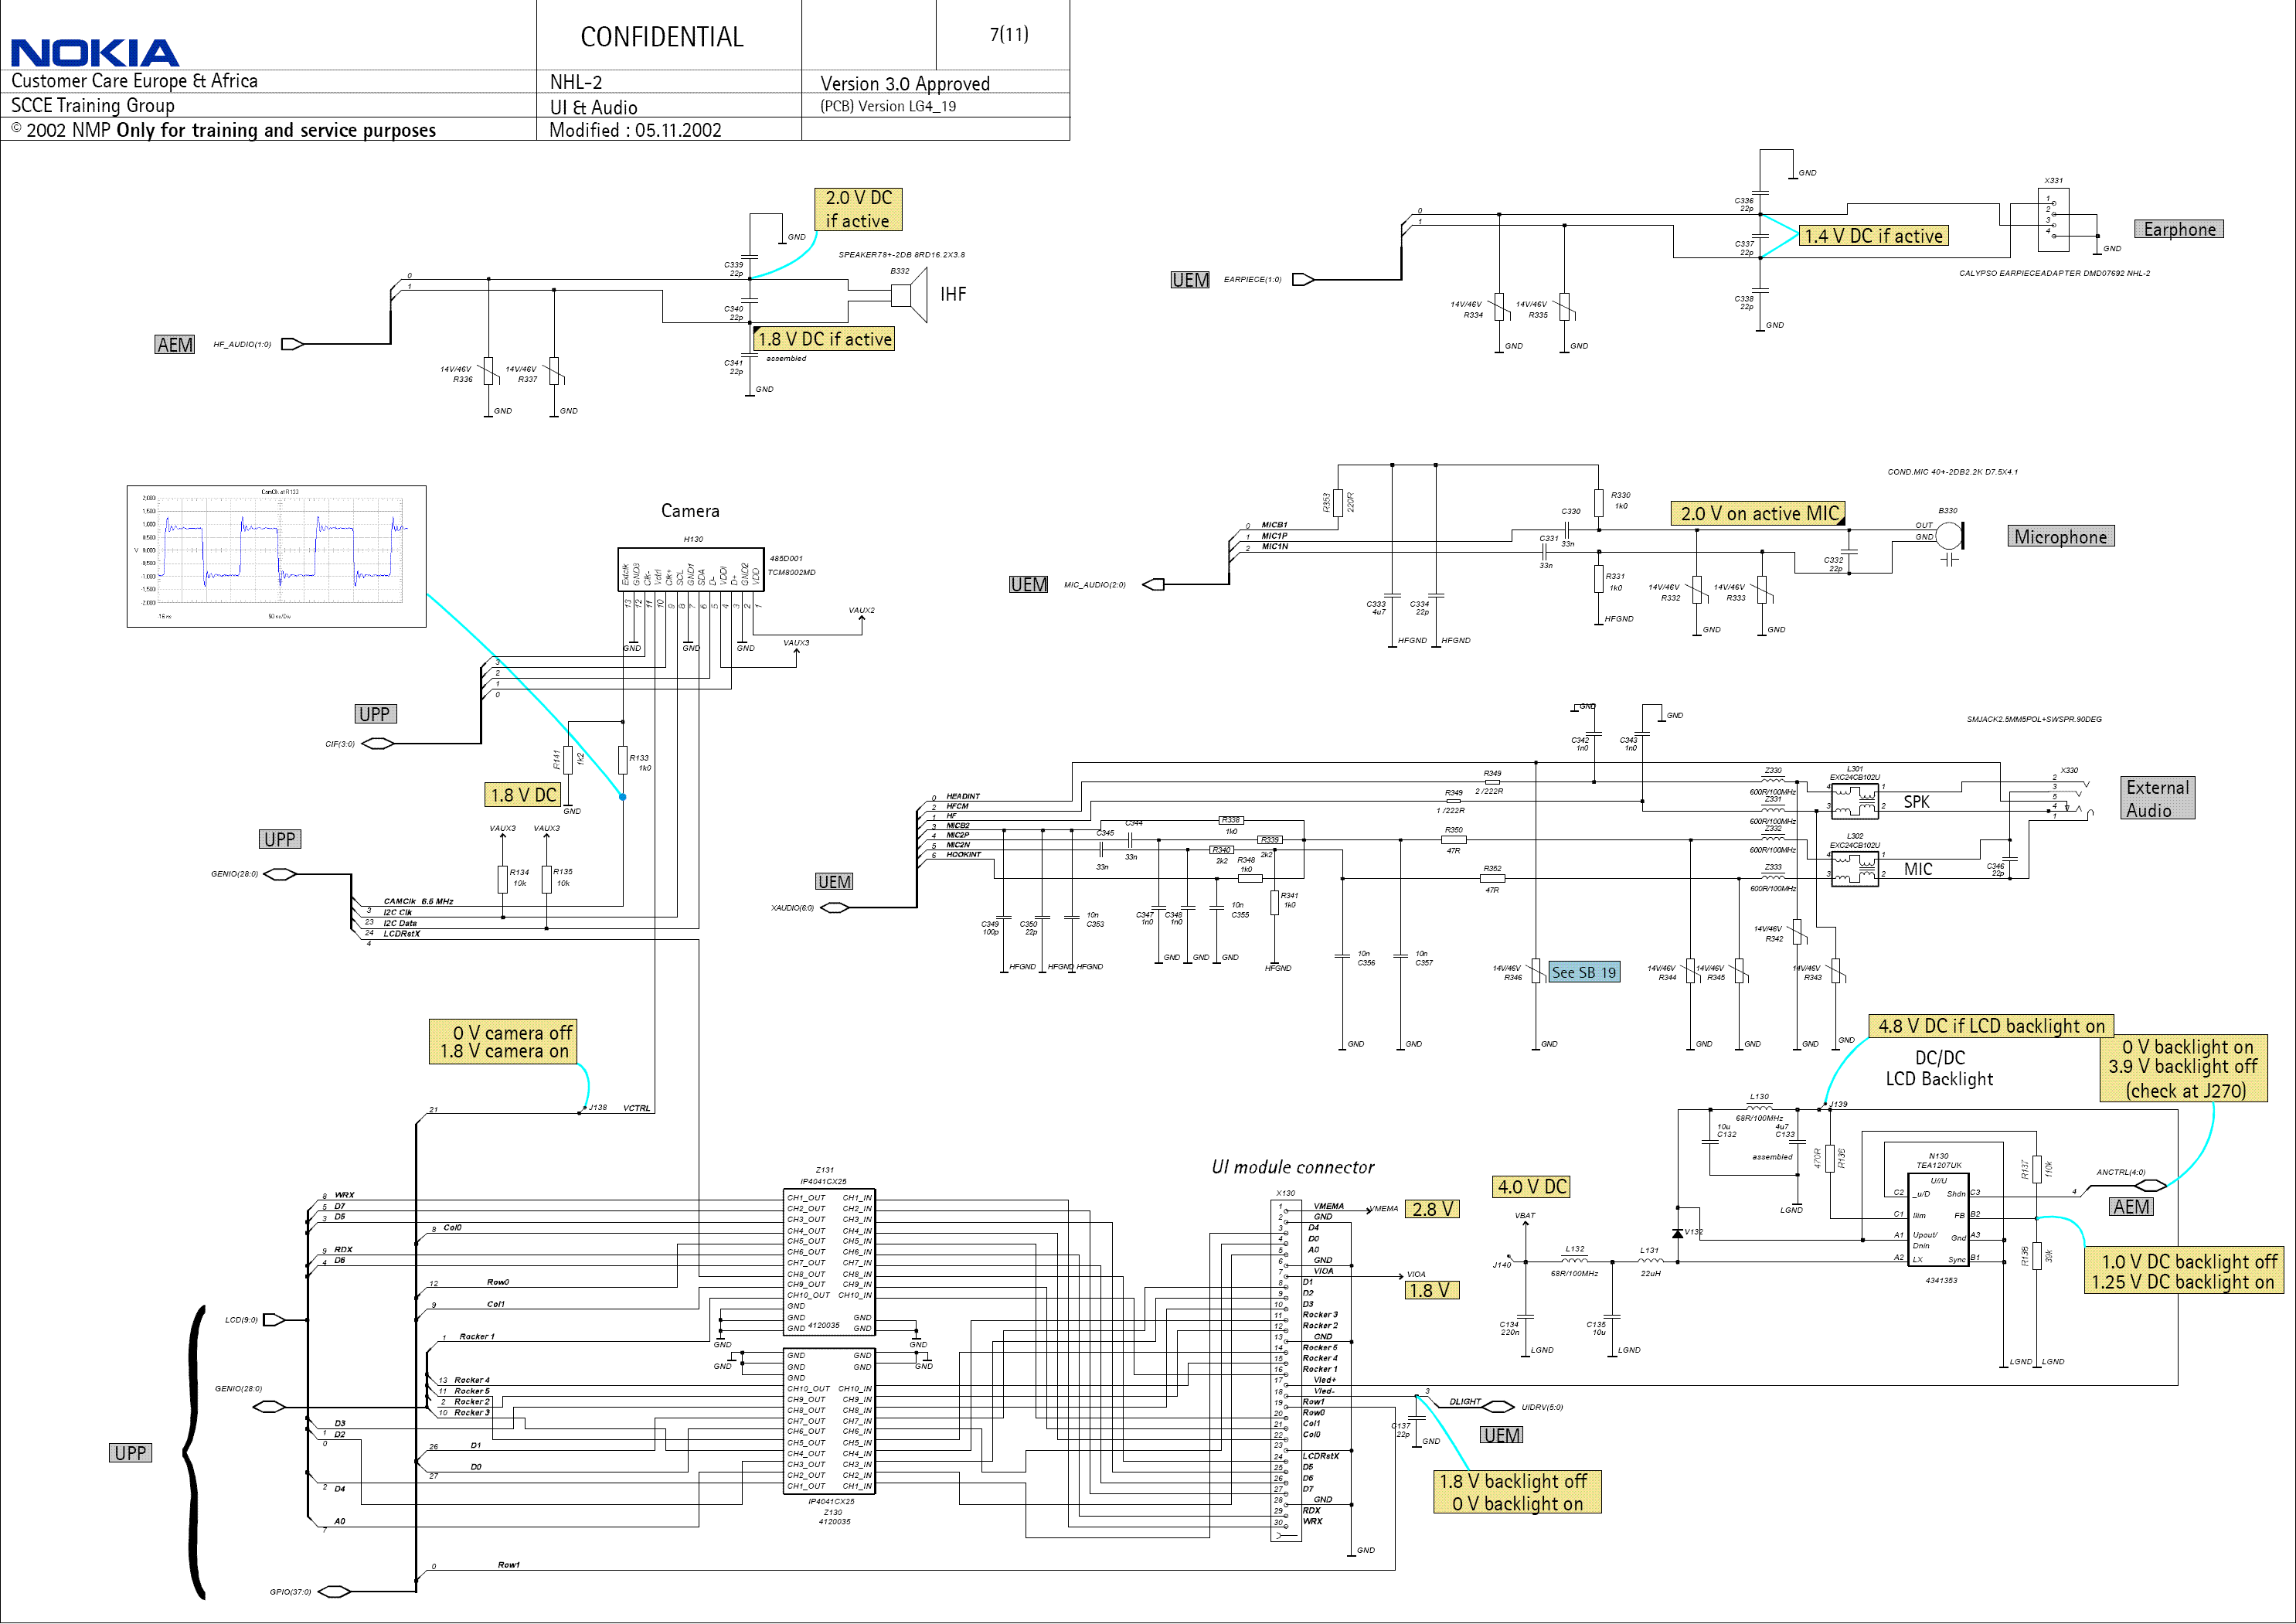Click the GPIO(37:0) port symbol
The image size is (2296, 1624).
coord(333,1591)
